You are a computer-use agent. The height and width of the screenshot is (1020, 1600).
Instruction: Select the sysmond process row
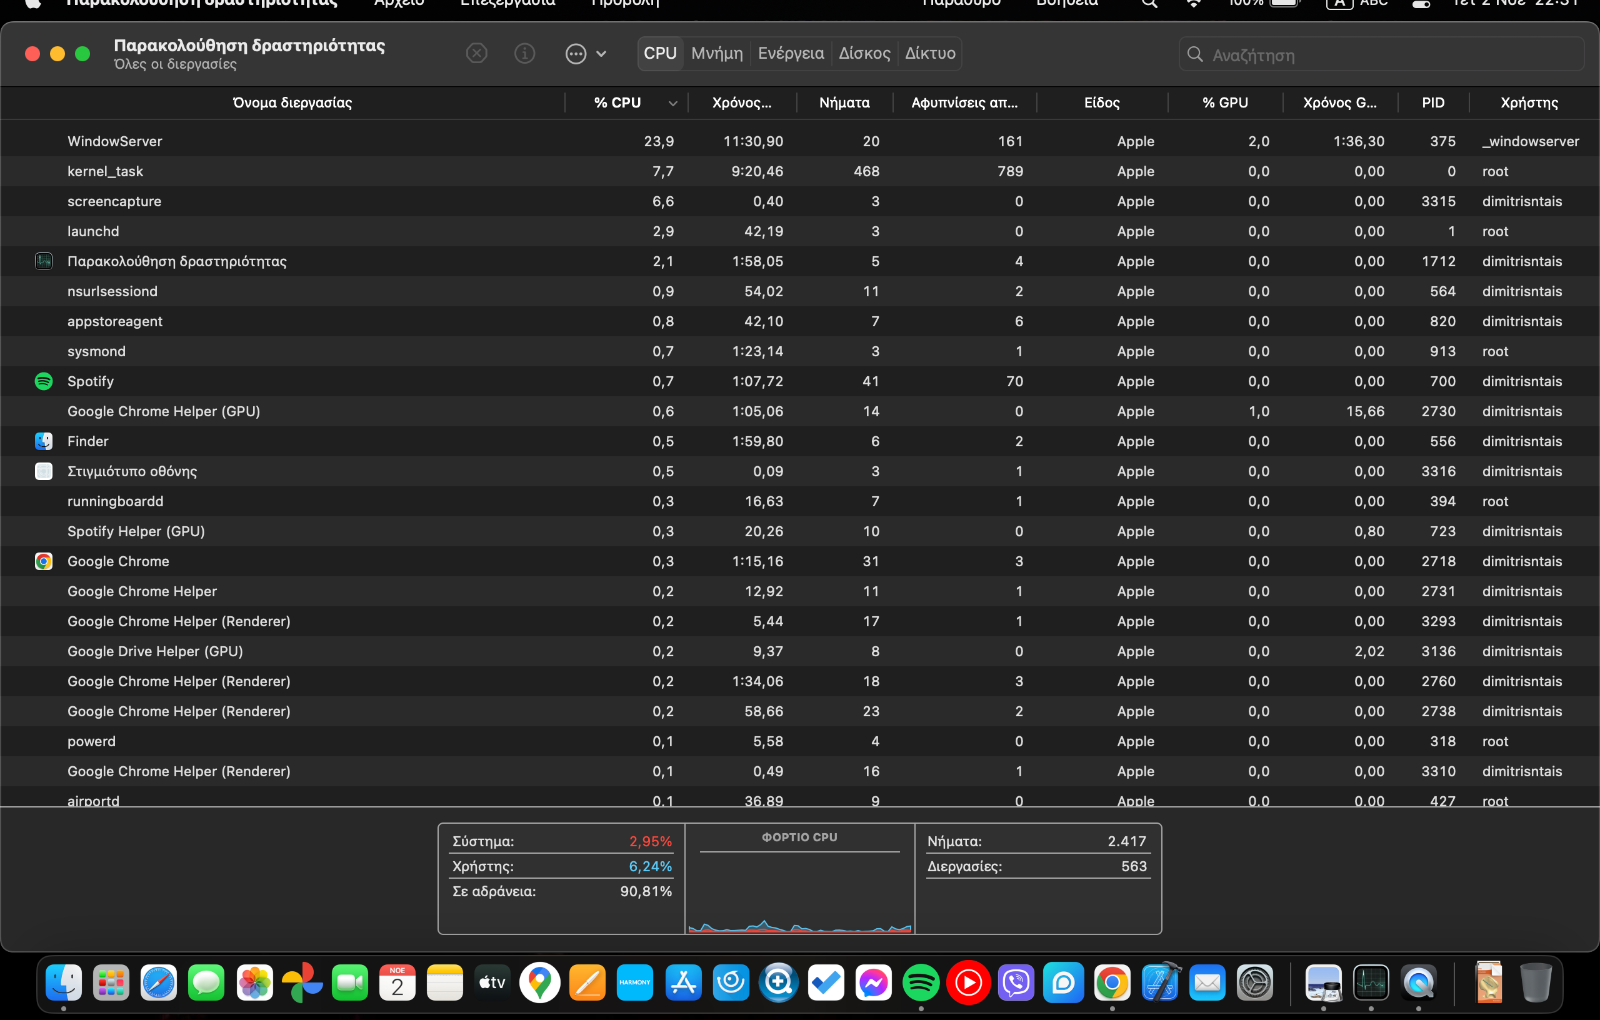(800, 351)
